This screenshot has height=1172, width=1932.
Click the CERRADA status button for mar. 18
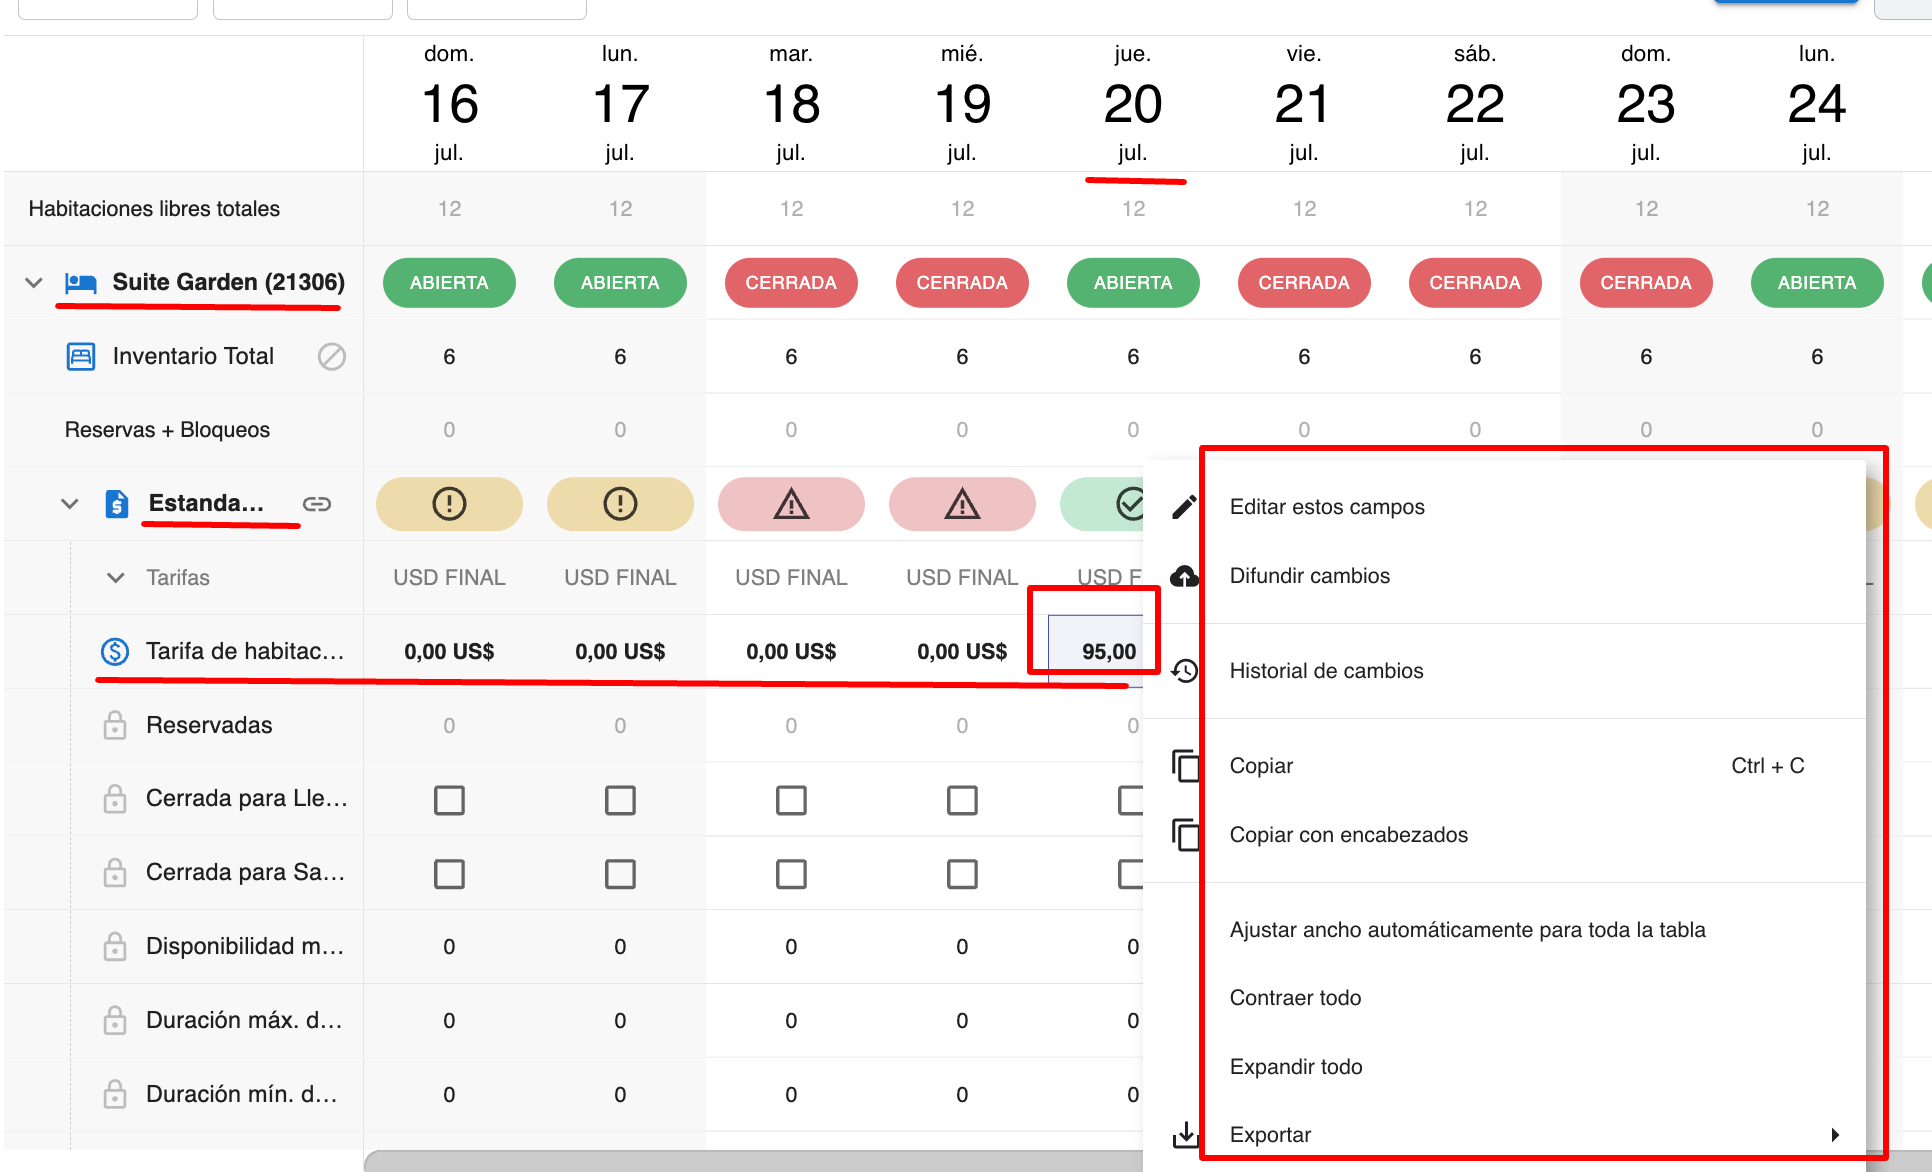click(x=791, y=283)
